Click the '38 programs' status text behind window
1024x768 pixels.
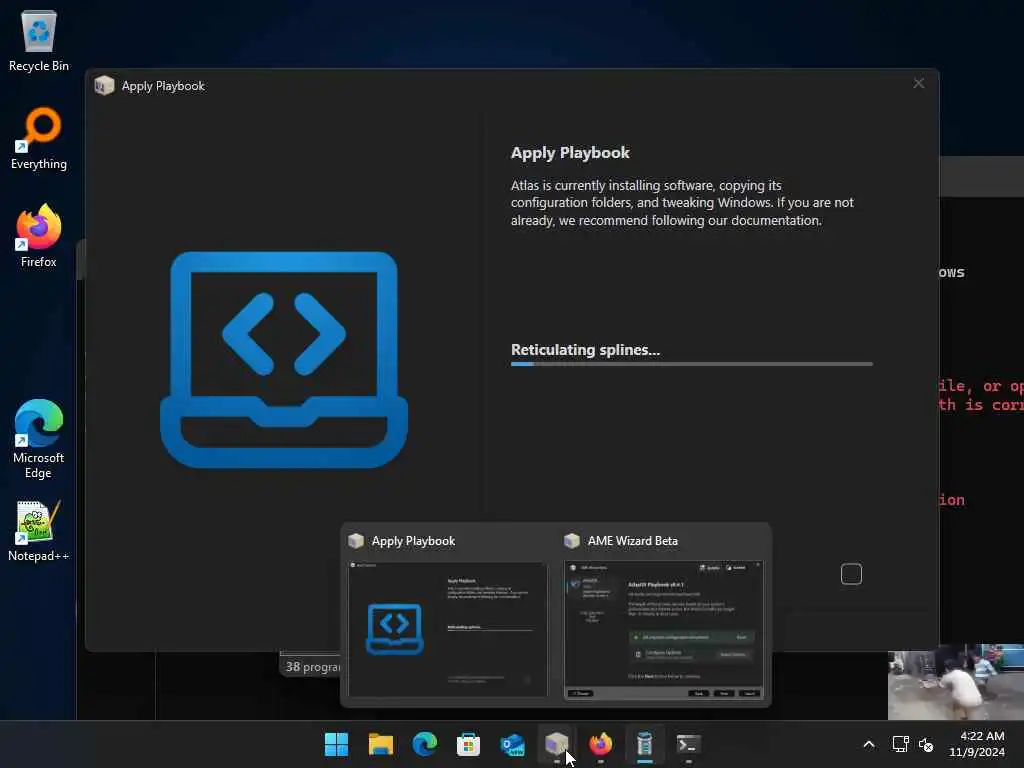[x=313, y=667]
